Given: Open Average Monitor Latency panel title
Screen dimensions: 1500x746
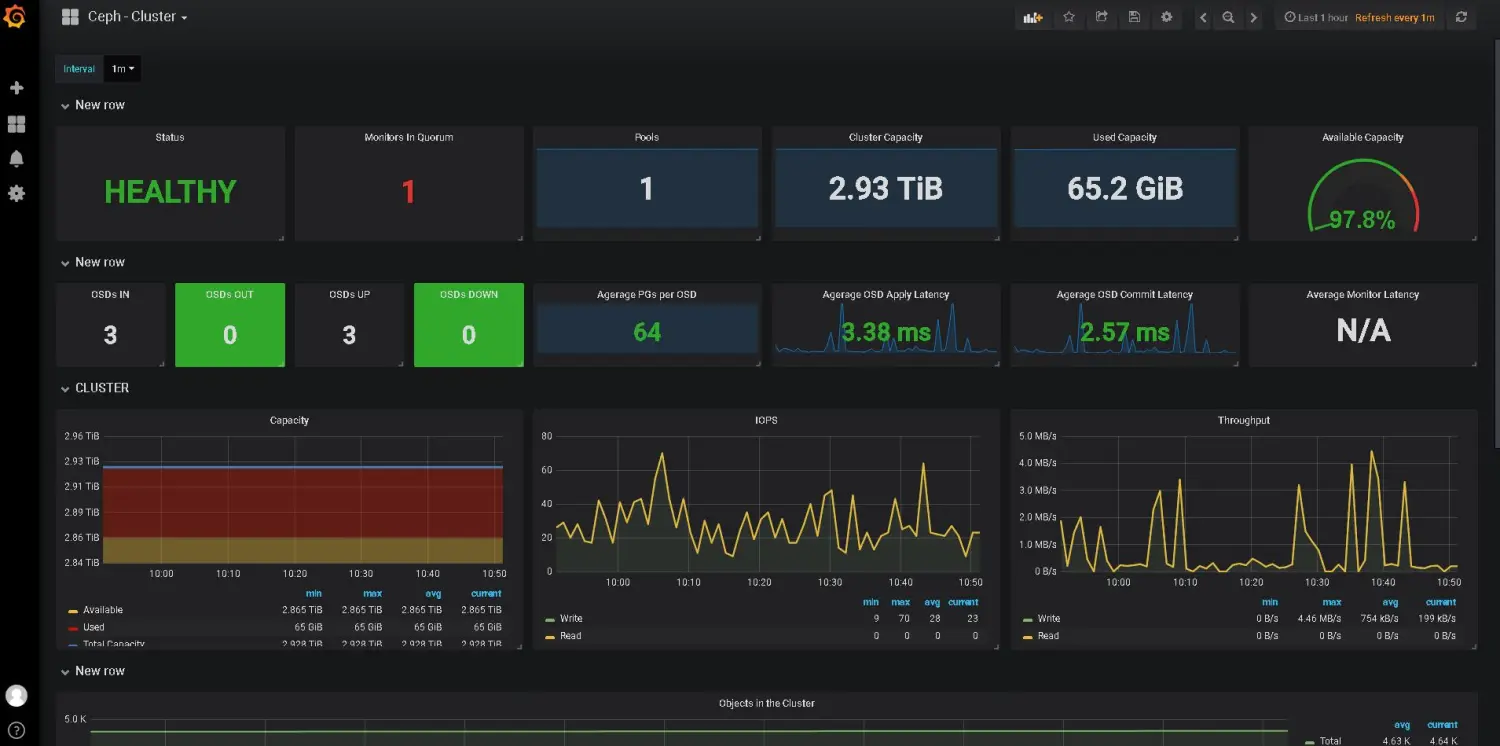Looking at the screenshot, I should tap(1363, 295).
